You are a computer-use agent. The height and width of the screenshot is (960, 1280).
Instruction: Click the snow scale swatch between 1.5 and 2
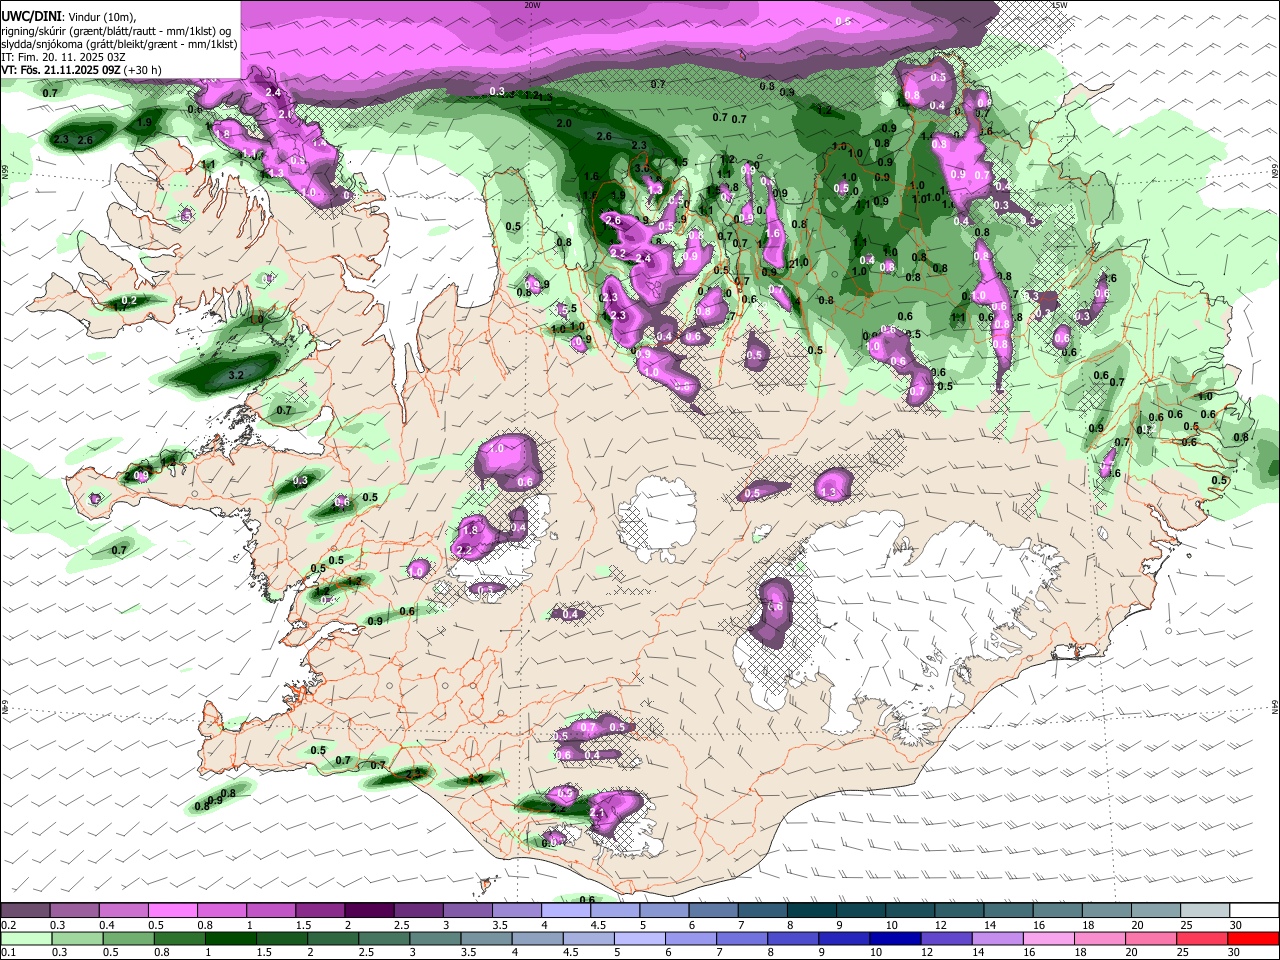[x=320, y=910]
